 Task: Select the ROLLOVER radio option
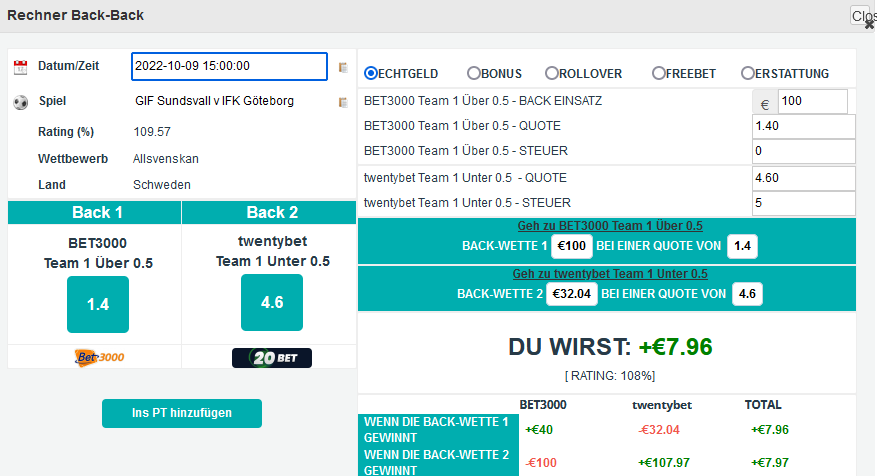coord(551,73)
